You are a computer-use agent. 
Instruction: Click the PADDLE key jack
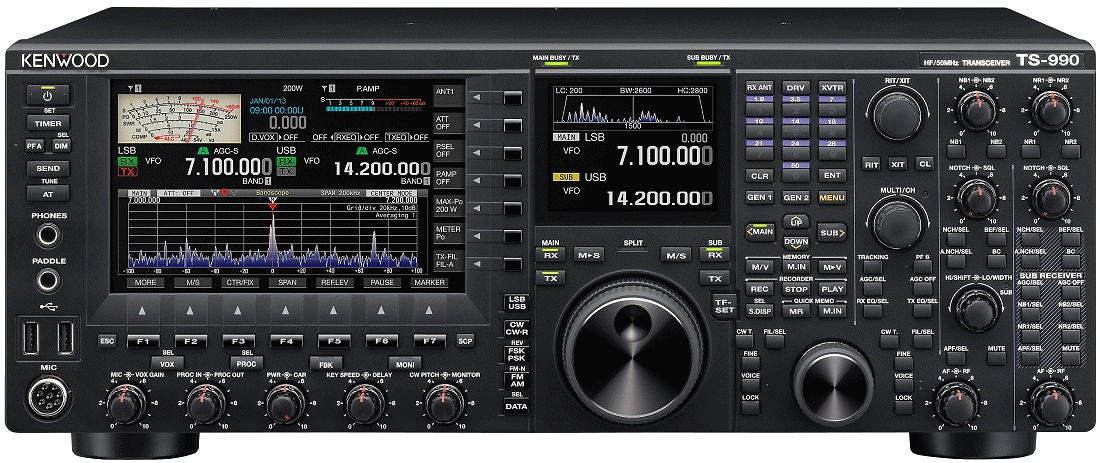(x=48, y=281)
